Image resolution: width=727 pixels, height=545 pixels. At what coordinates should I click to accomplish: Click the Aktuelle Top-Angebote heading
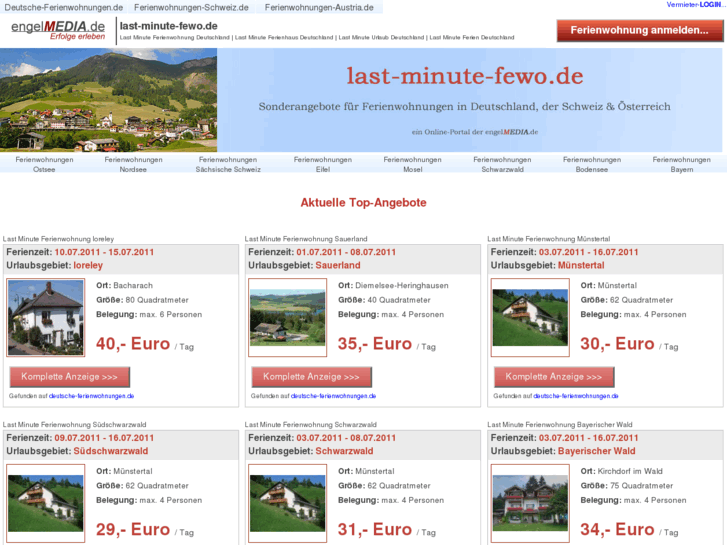pyautogui.click(x=364, y=203)
